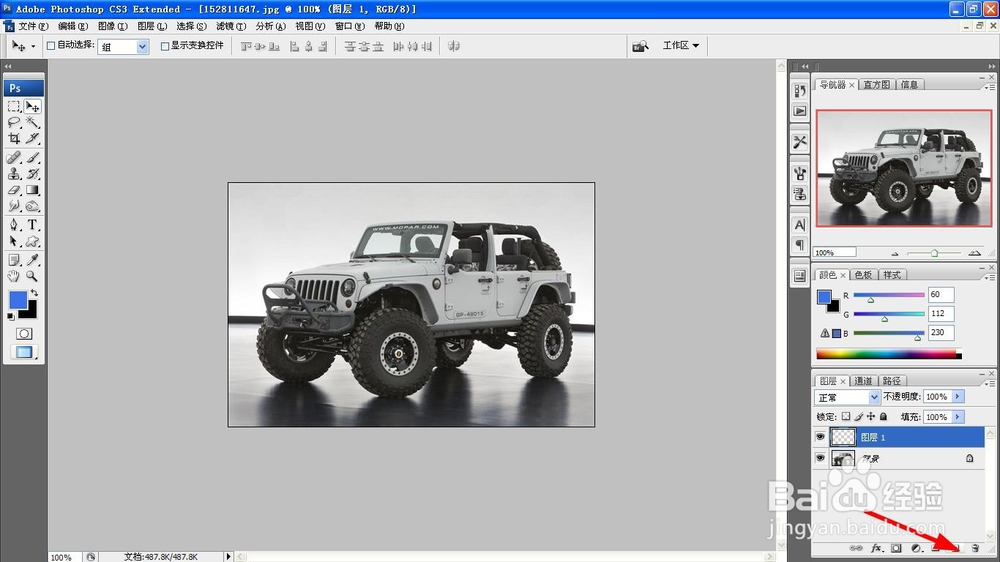This screenshot has width=1000, height=562.
Task: Select the Eraser tool
Action: pos(14,190)
